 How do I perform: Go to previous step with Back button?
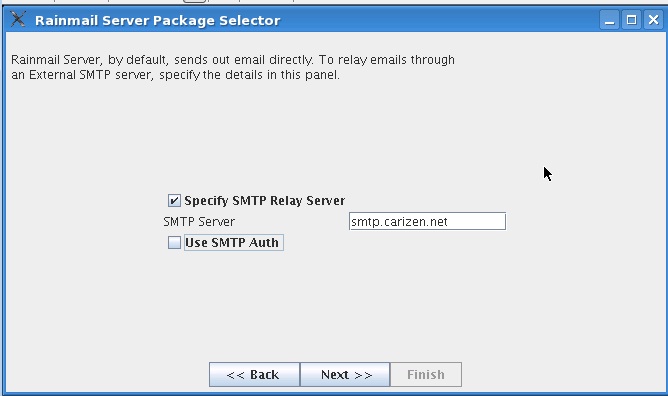254,375
